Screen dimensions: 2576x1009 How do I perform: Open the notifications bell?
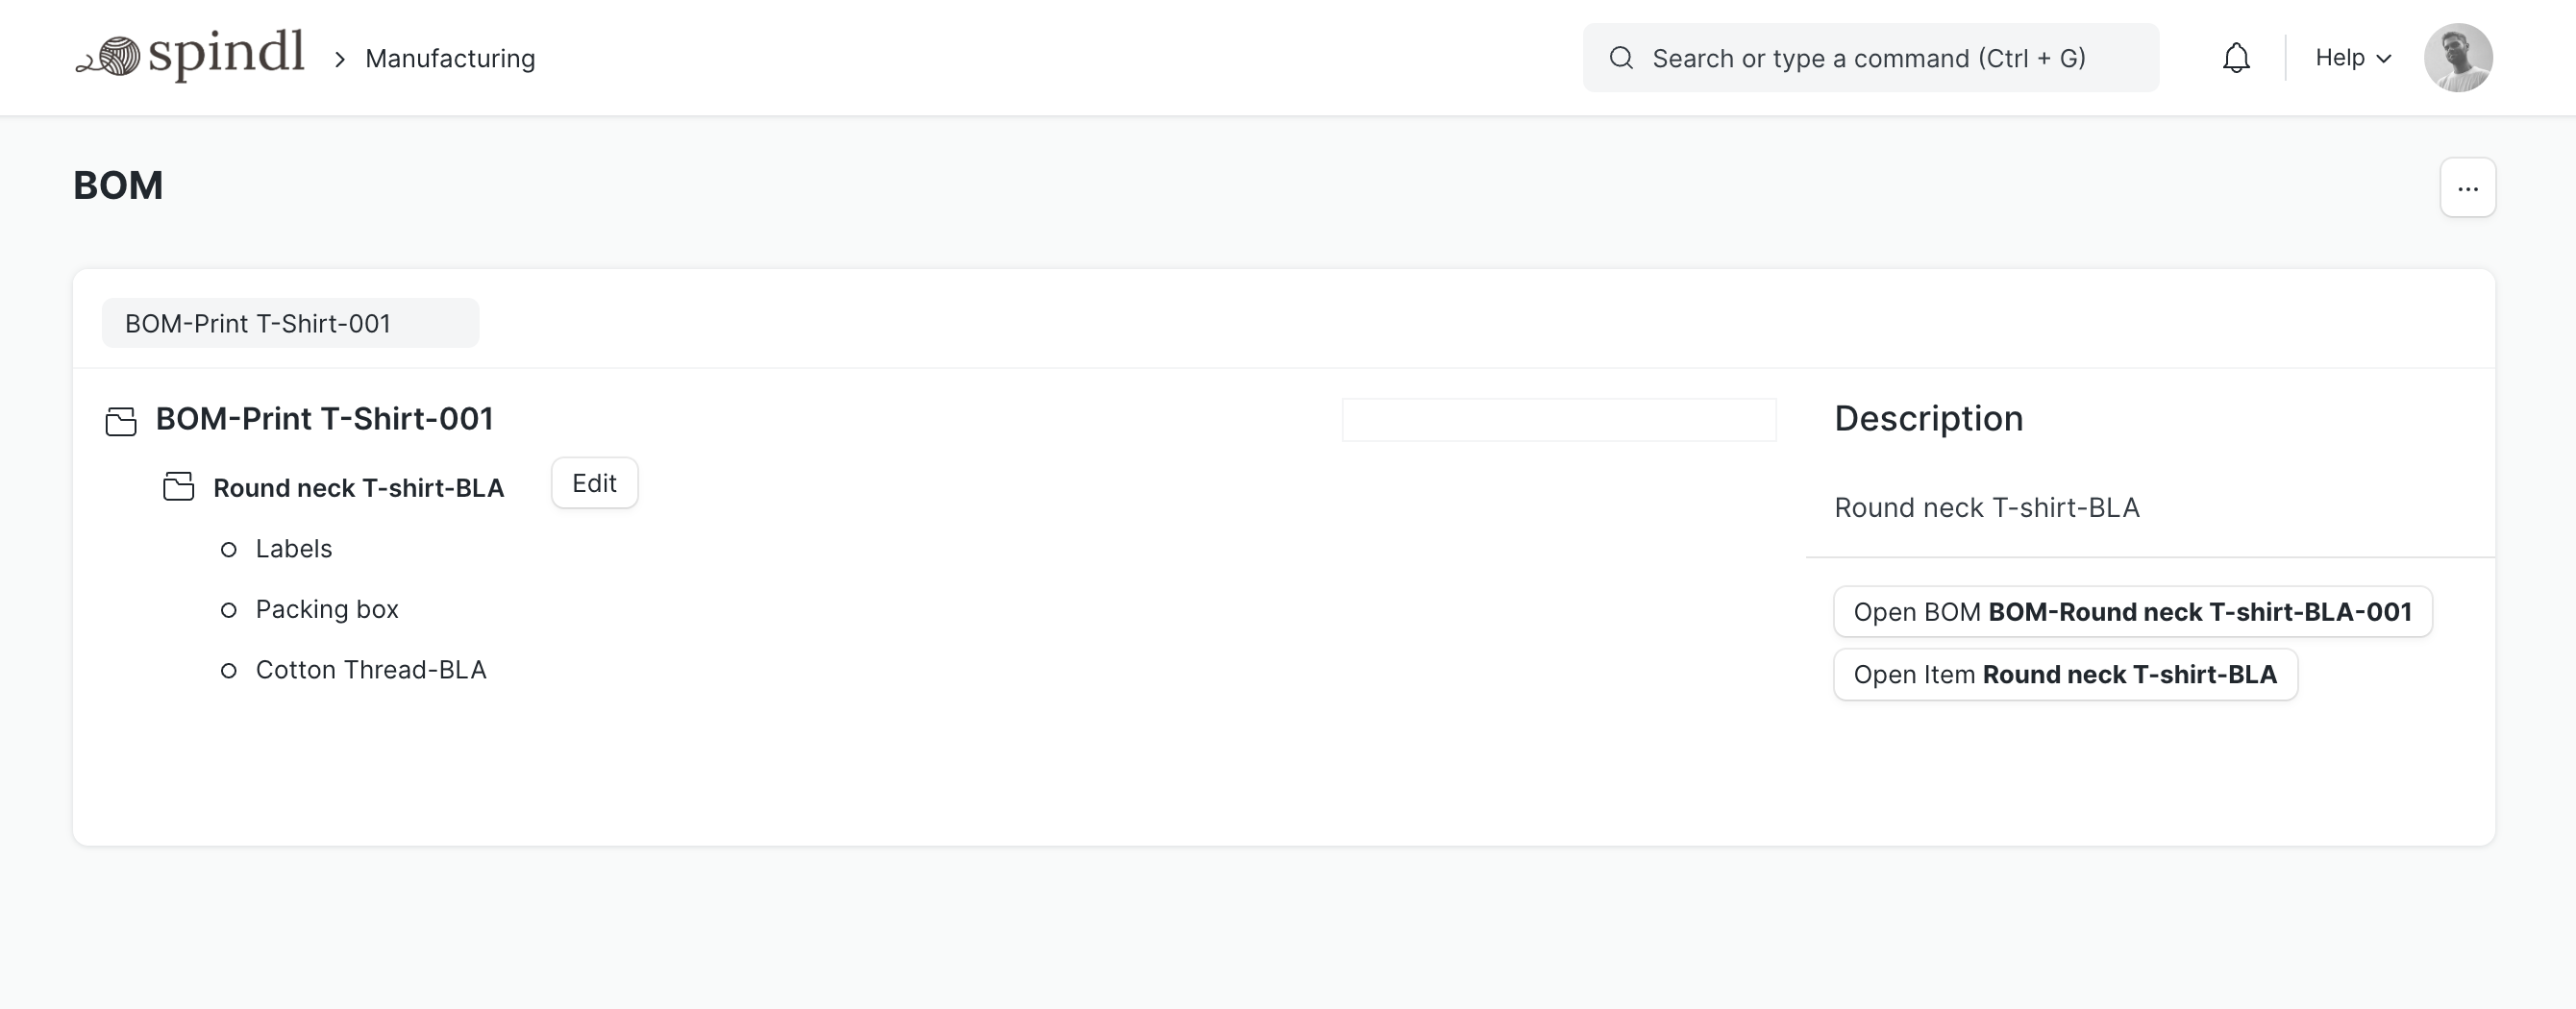2236,58
